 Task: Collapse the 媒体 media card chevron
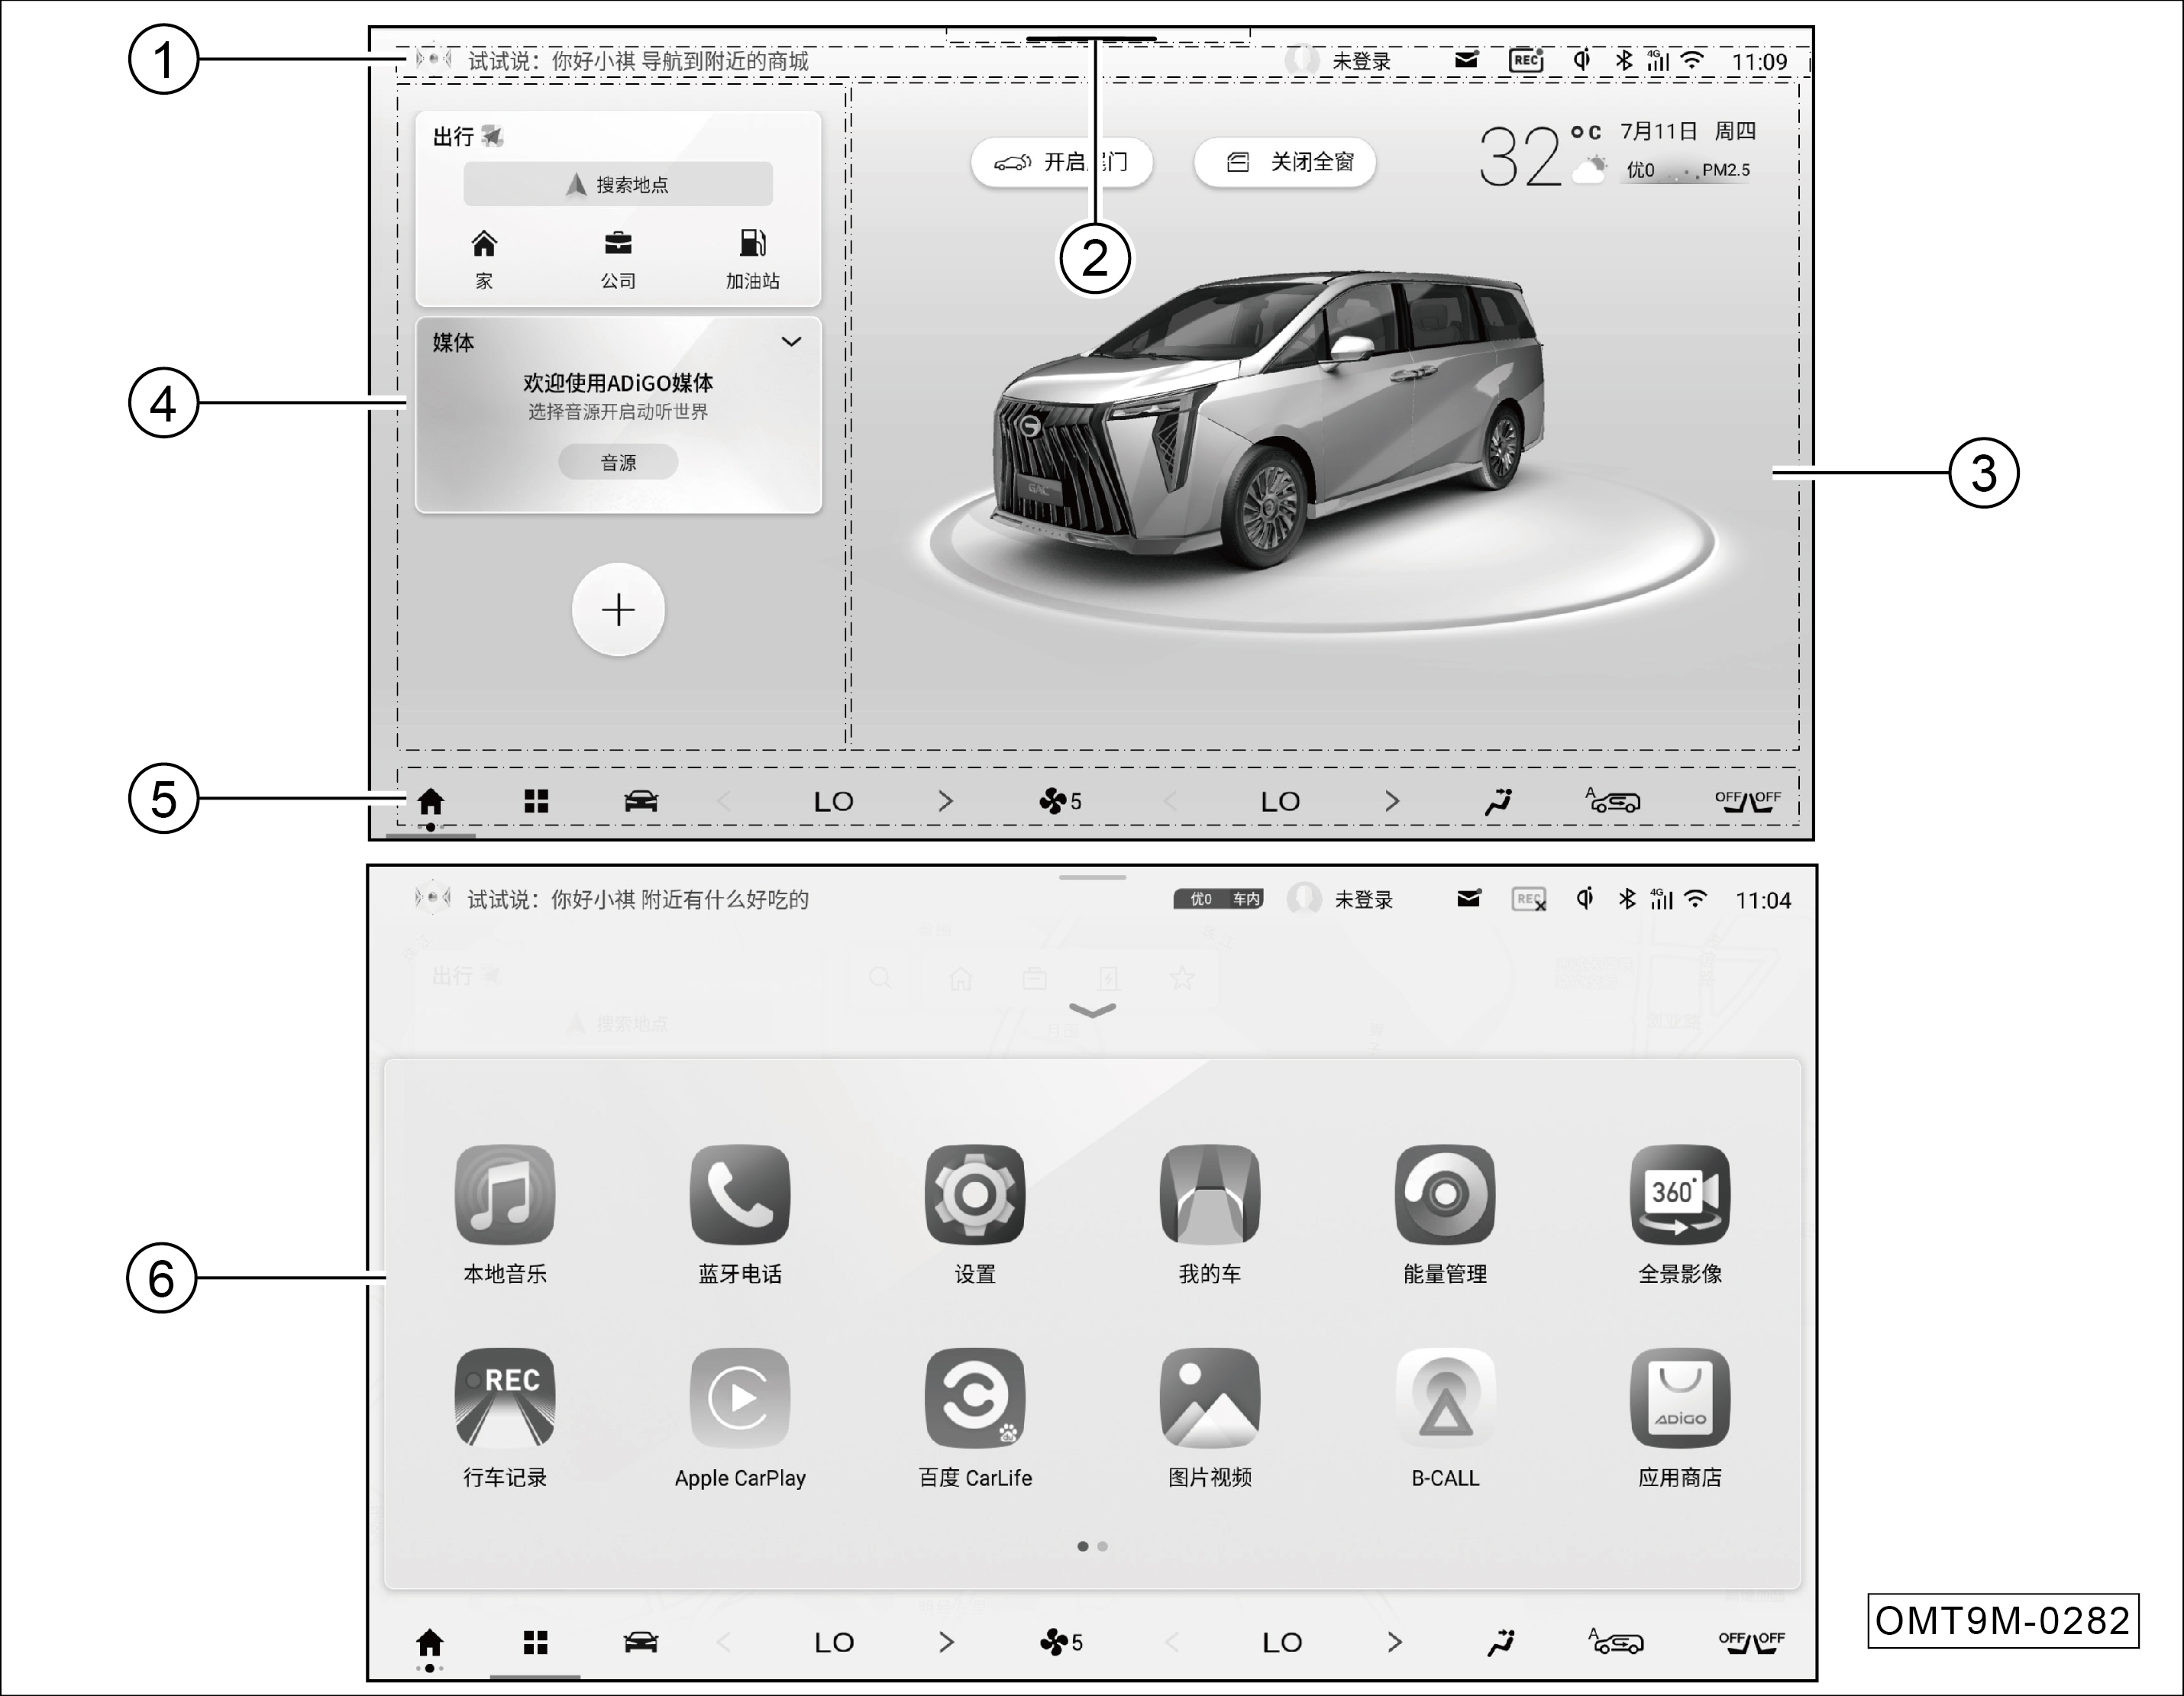791,342
